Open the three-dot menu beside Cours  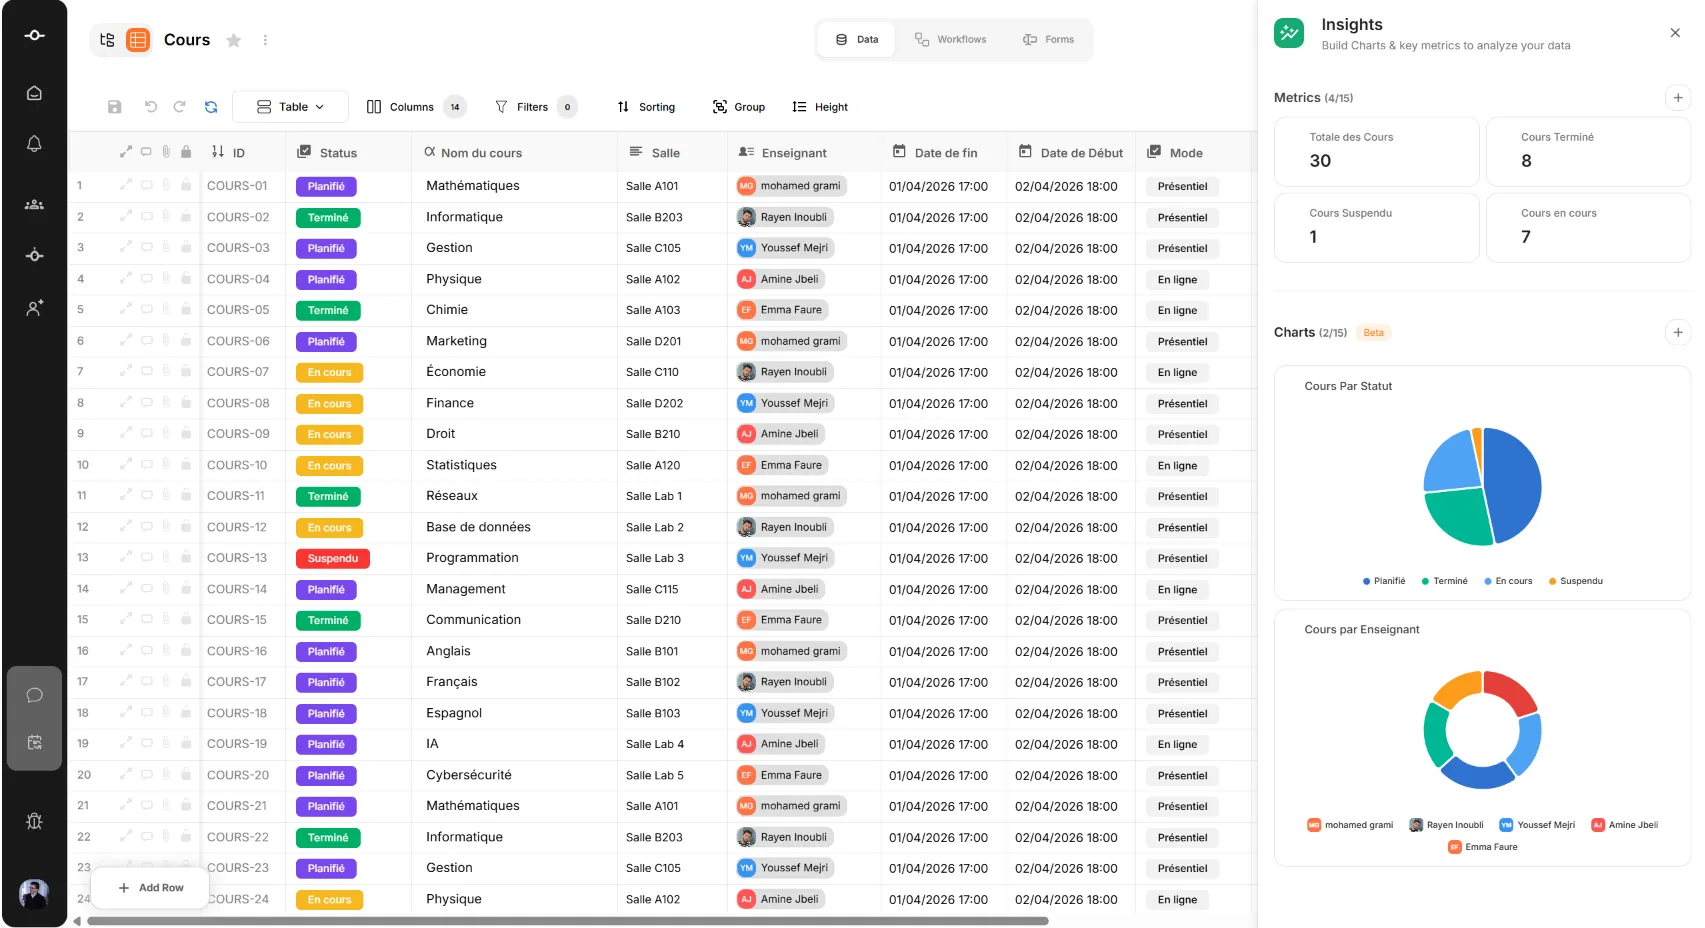point(265,40)
